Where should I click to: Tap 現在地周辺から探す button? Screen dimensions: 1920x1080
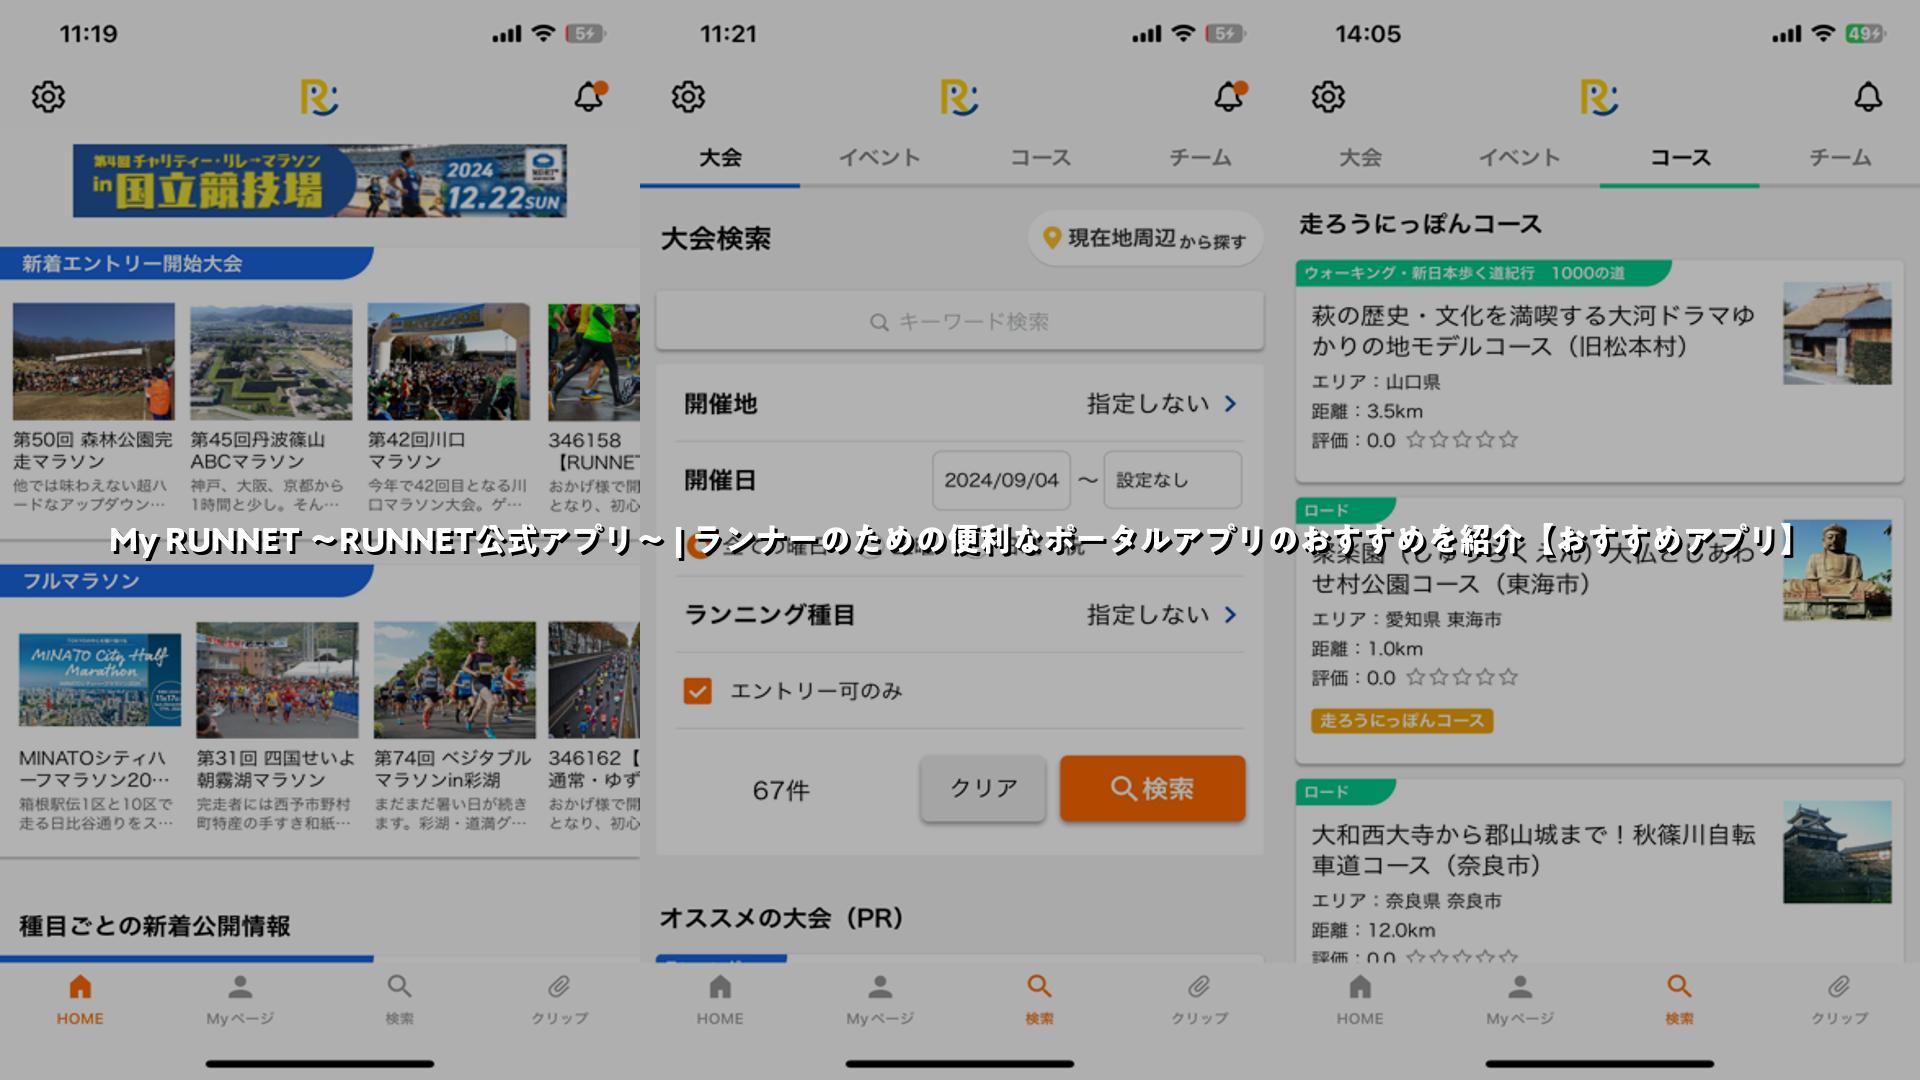1146,238
